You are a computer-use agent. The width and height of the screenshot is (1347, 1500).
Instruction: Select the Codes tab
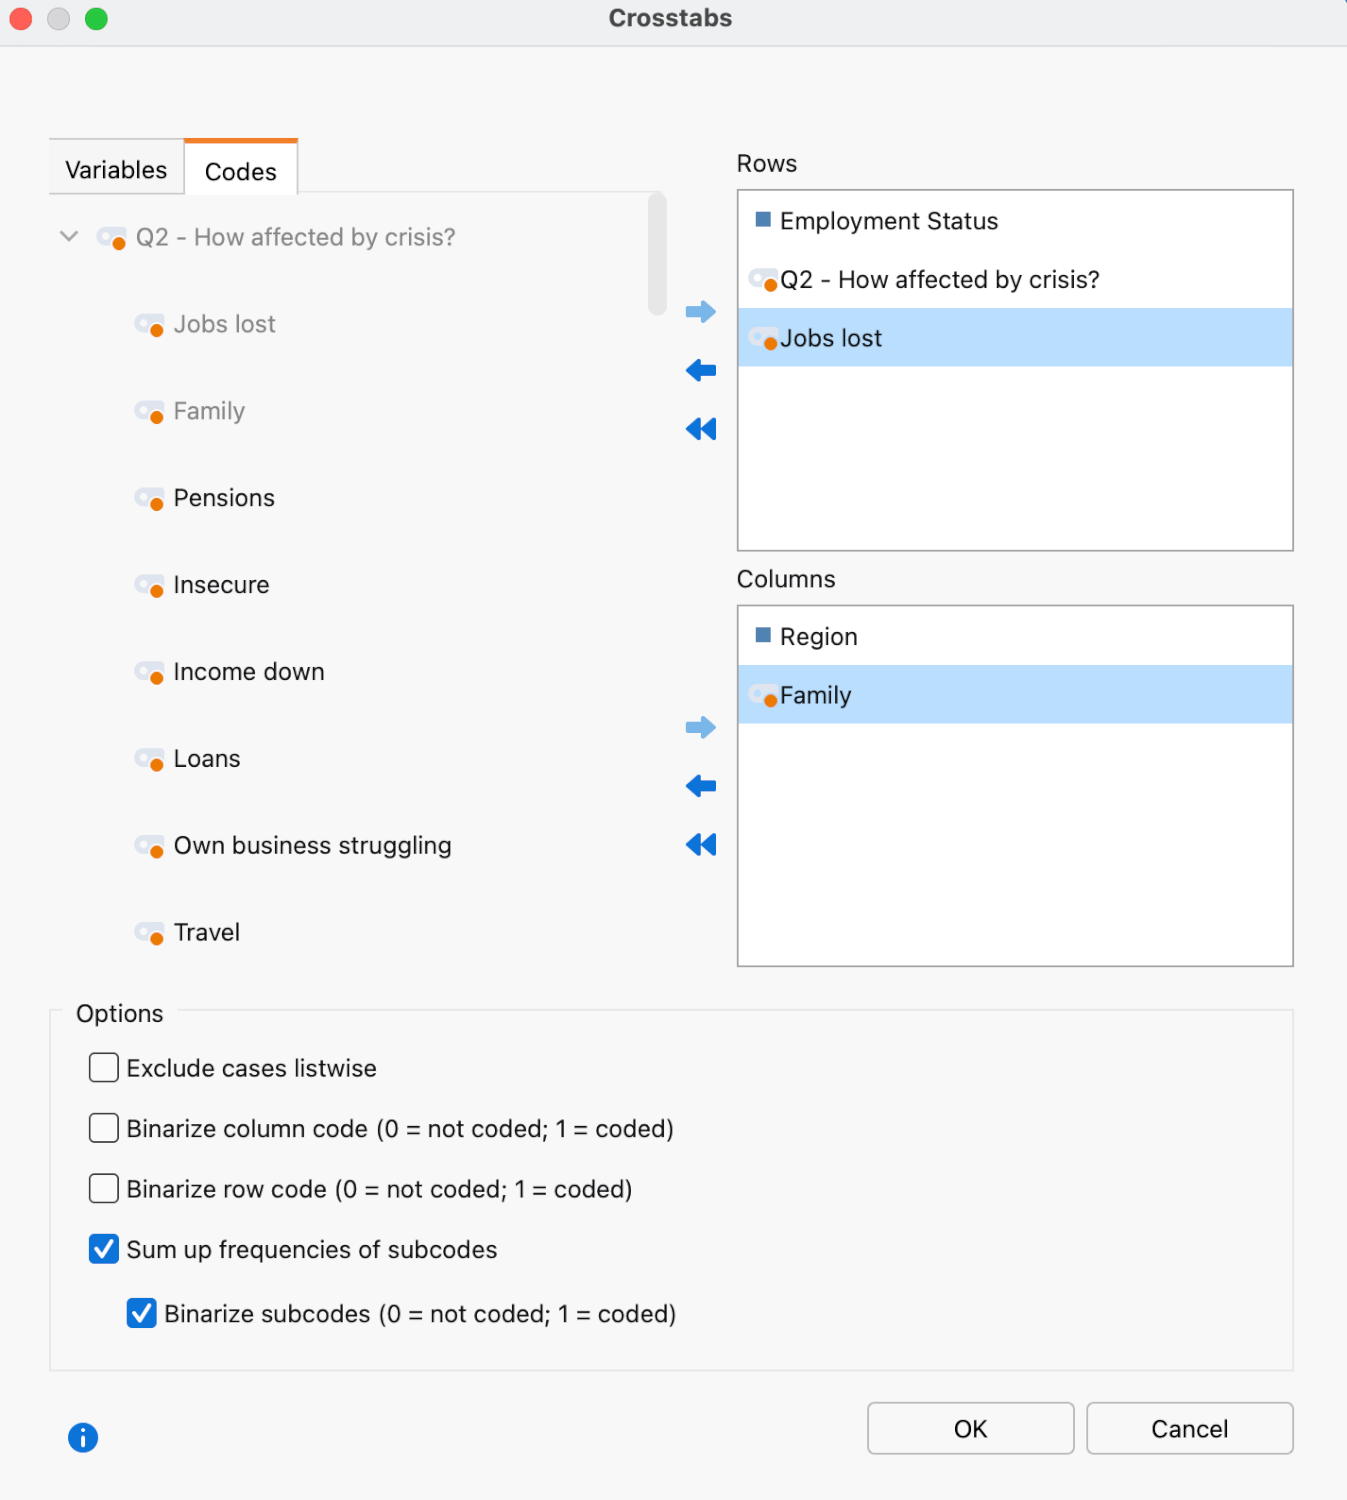241,171
